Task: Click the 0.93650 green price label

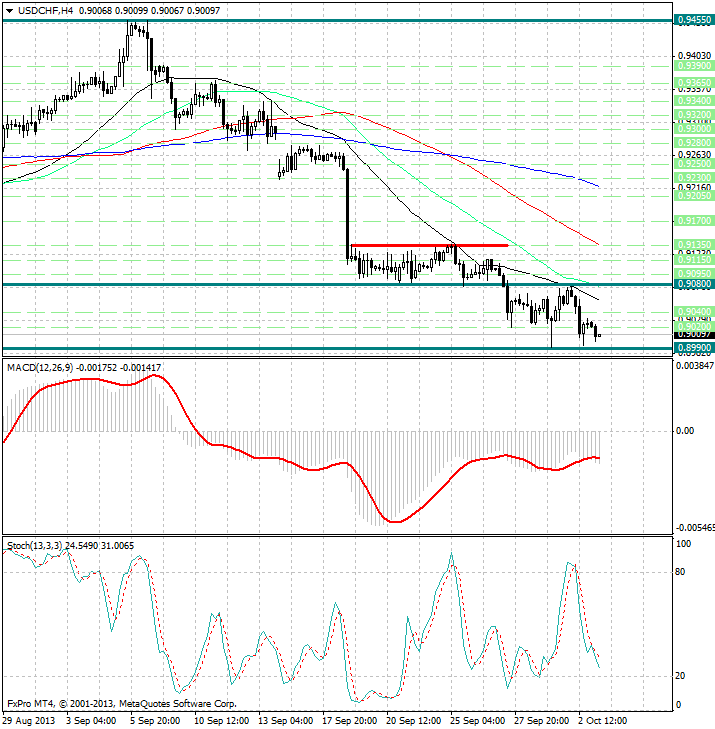Action: click(x=694, y=83)
